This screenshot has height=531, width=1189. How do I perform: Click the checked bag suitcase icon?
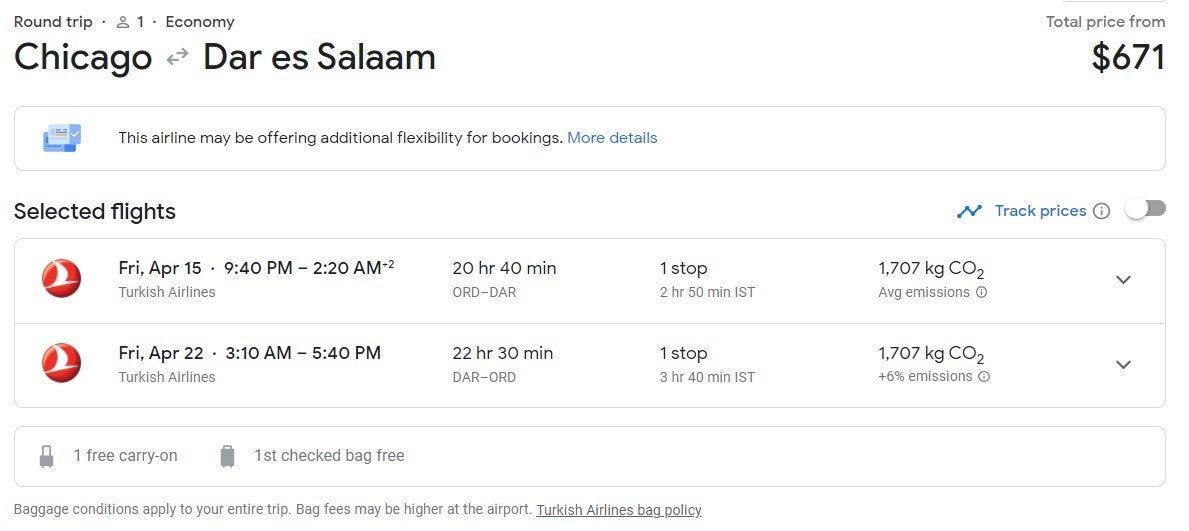click(x=227, y=456)
